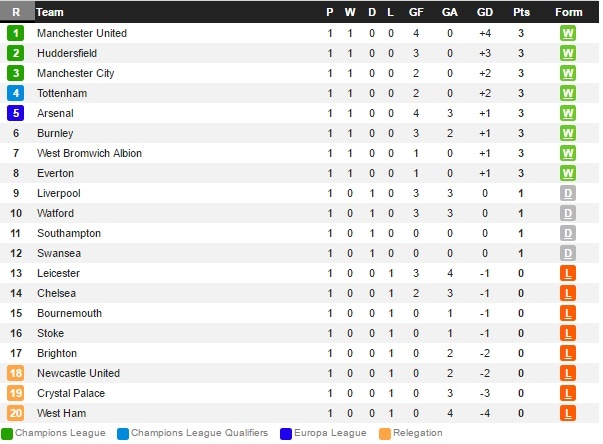Sort table by the GD column header

coord(485,12)
